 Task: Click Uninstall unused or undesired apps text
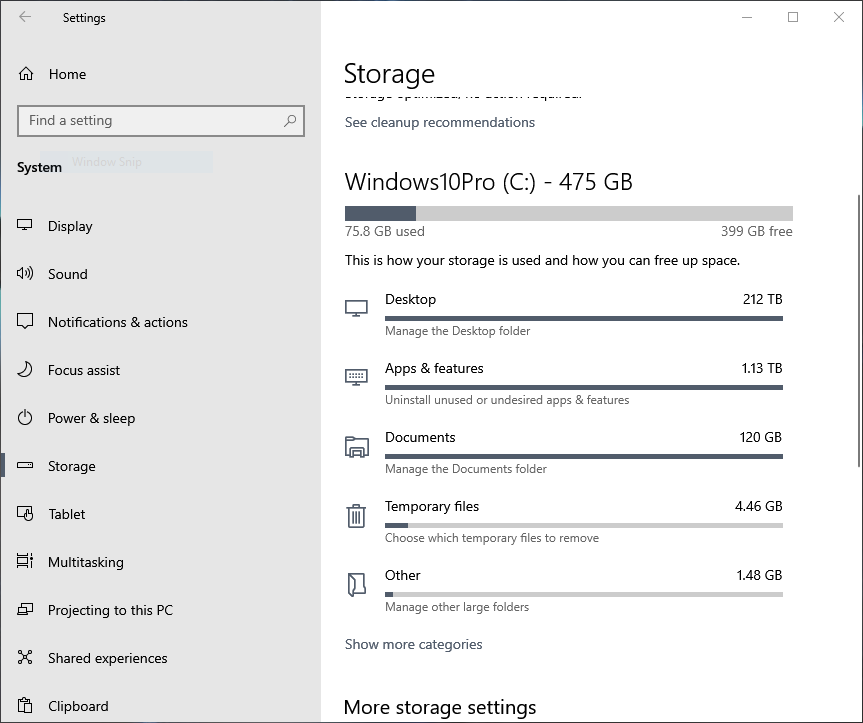(x=507, y=400)
